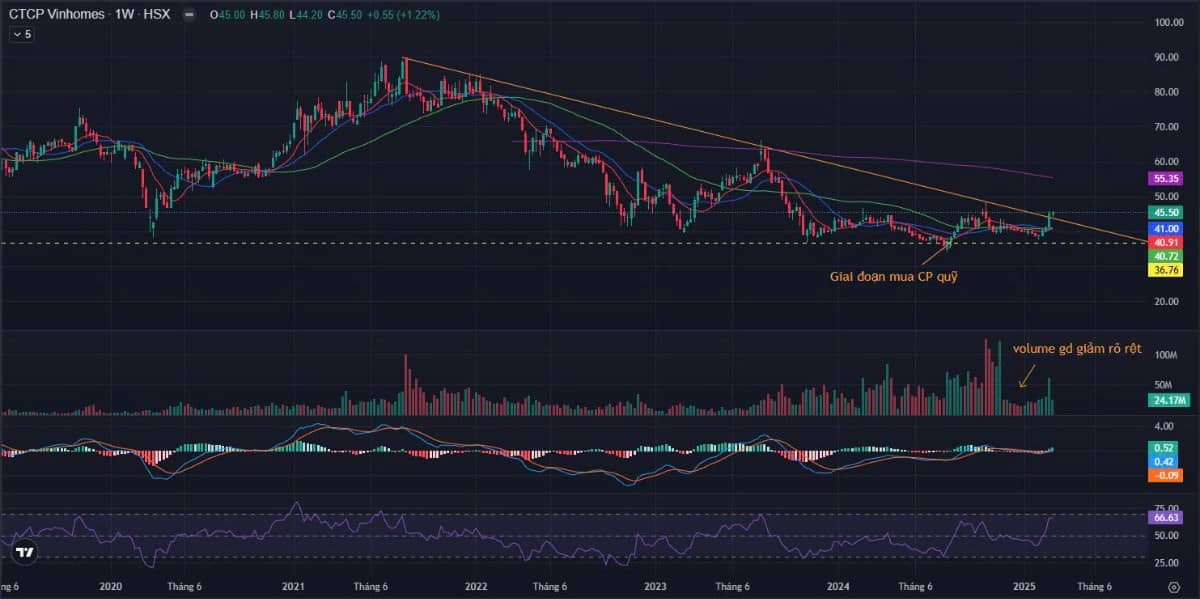Click the 2021 label on time axis
Image resolution: width=1200 pixels, height=599 pixels.
(x=293, y=587)
